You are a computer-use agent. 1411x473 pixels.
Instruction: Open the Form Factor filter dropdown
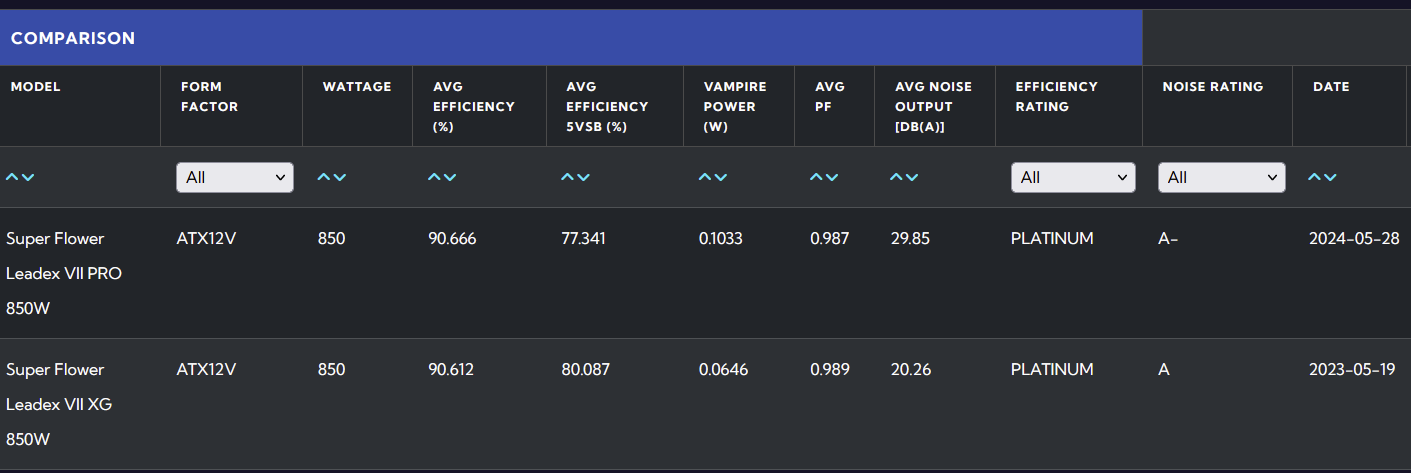[235, 177]
